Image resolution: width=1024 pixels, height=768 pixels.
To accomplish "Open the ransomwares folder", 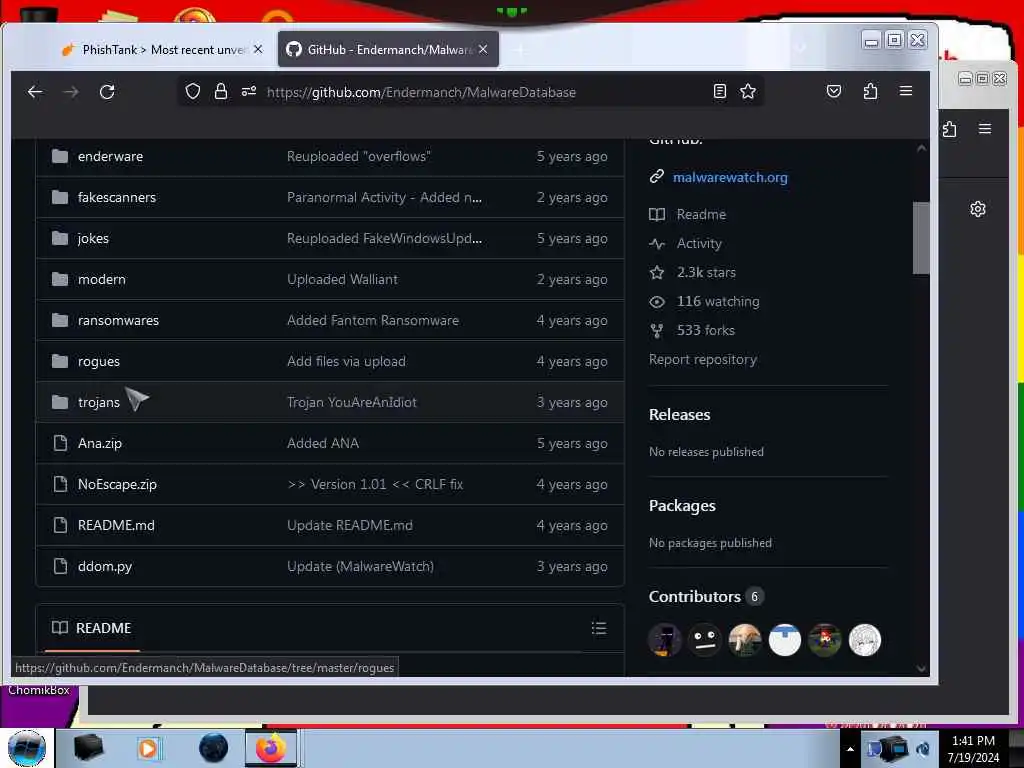I will (x=118, y=320).
